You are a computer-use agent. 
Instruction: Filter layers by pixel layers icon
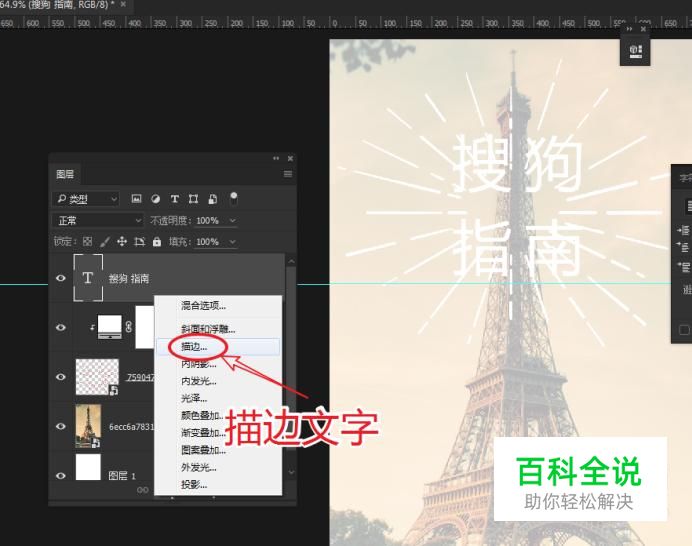(136, 199)
